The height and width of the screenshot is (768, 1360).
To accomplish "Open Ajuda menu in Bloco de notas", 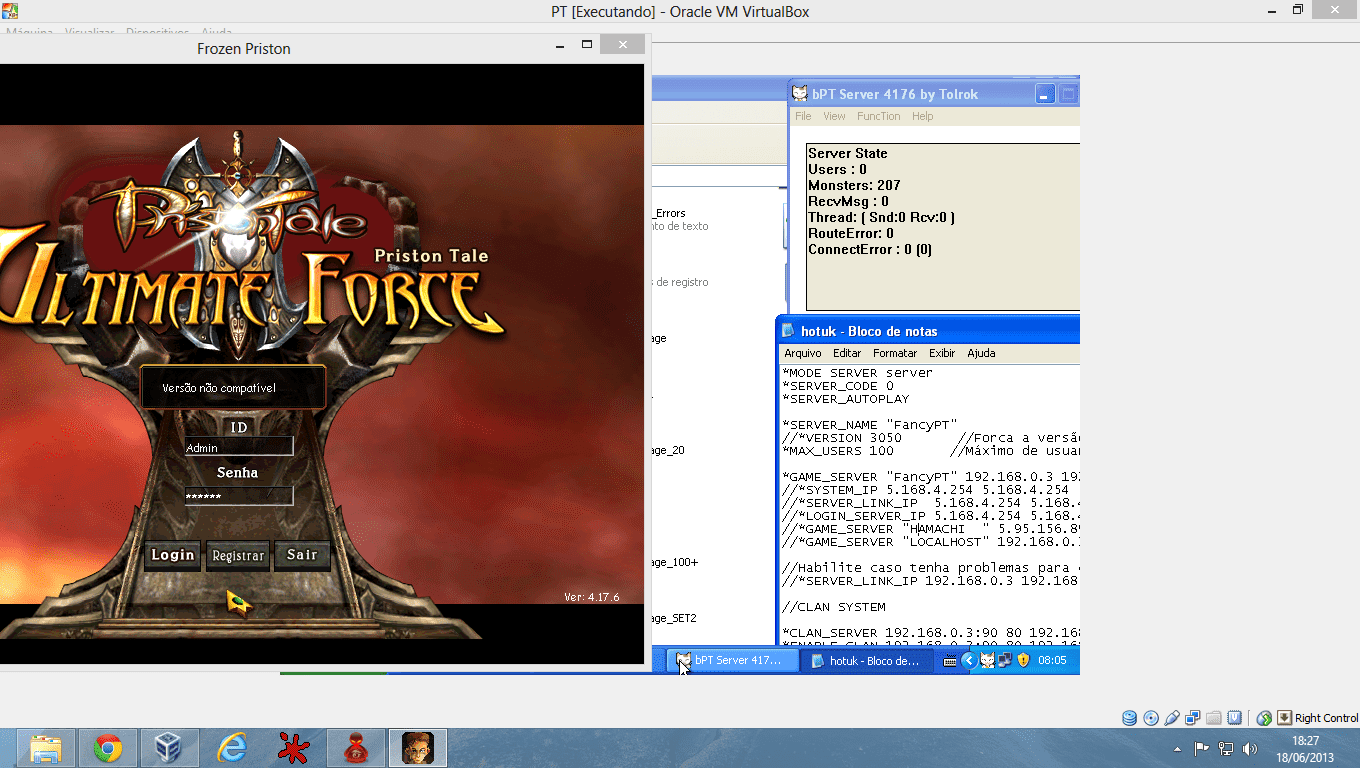I will (981, 353).
